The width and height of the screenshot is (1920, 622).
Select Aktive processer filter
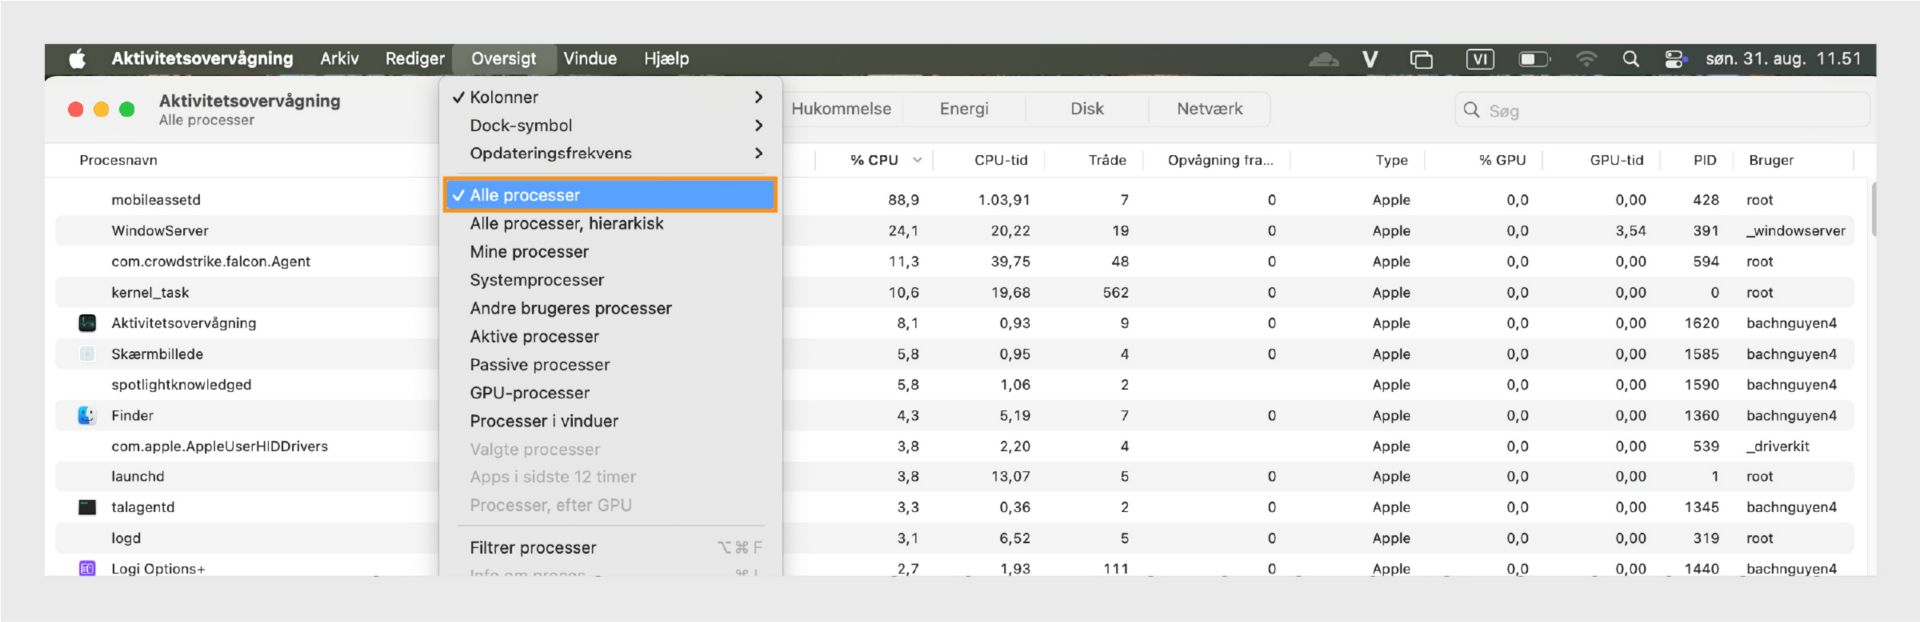534,337
